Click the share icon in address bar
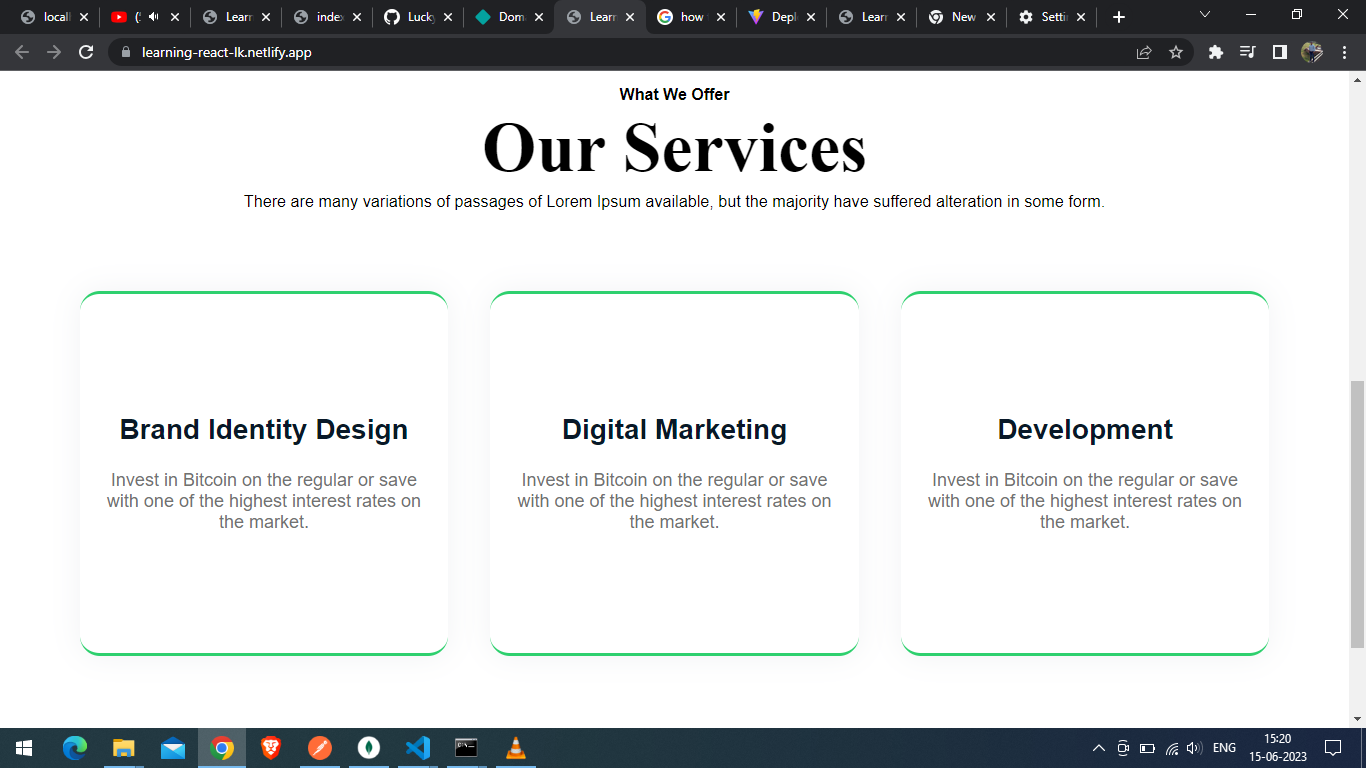The width and height of the screenshot is (1366, 768). coord(1143,52)
